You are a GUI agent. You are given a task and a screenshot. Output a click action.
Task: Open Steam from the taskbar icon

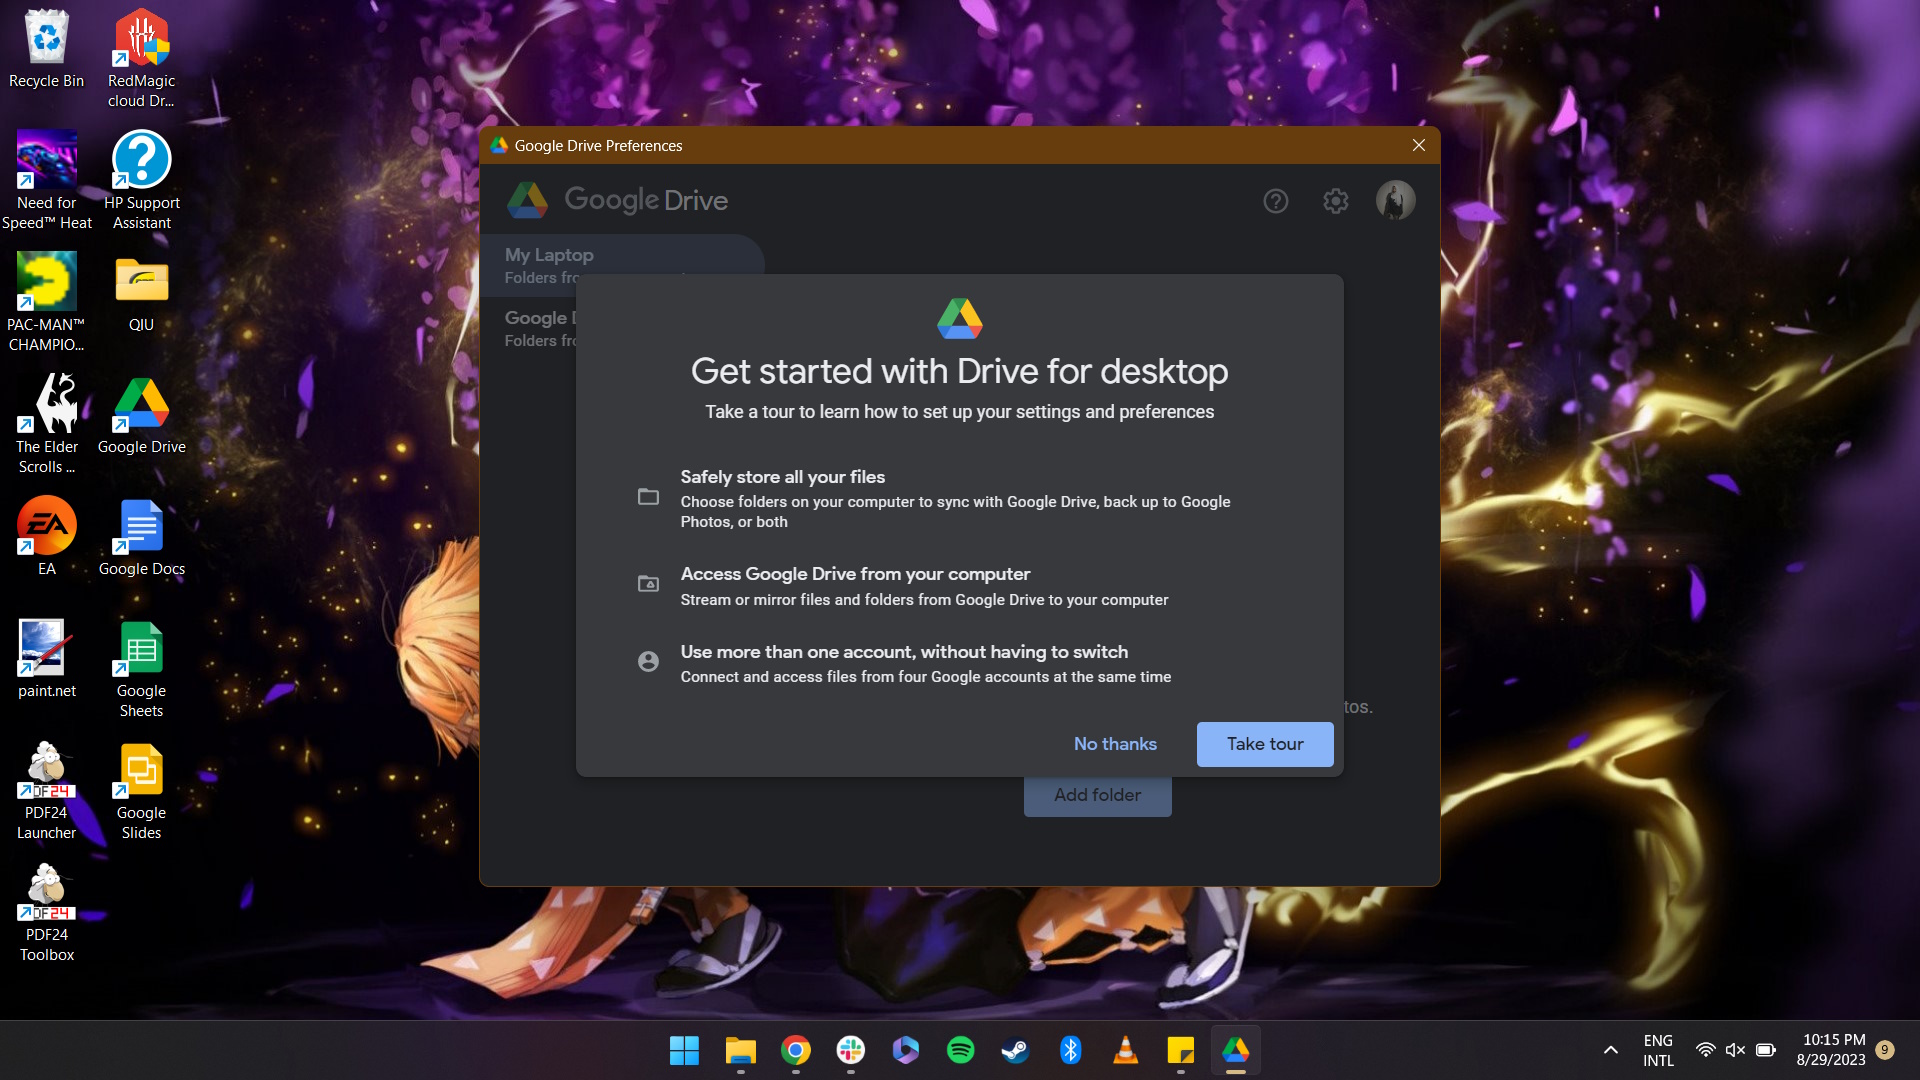click(x=1014, y=1050)
